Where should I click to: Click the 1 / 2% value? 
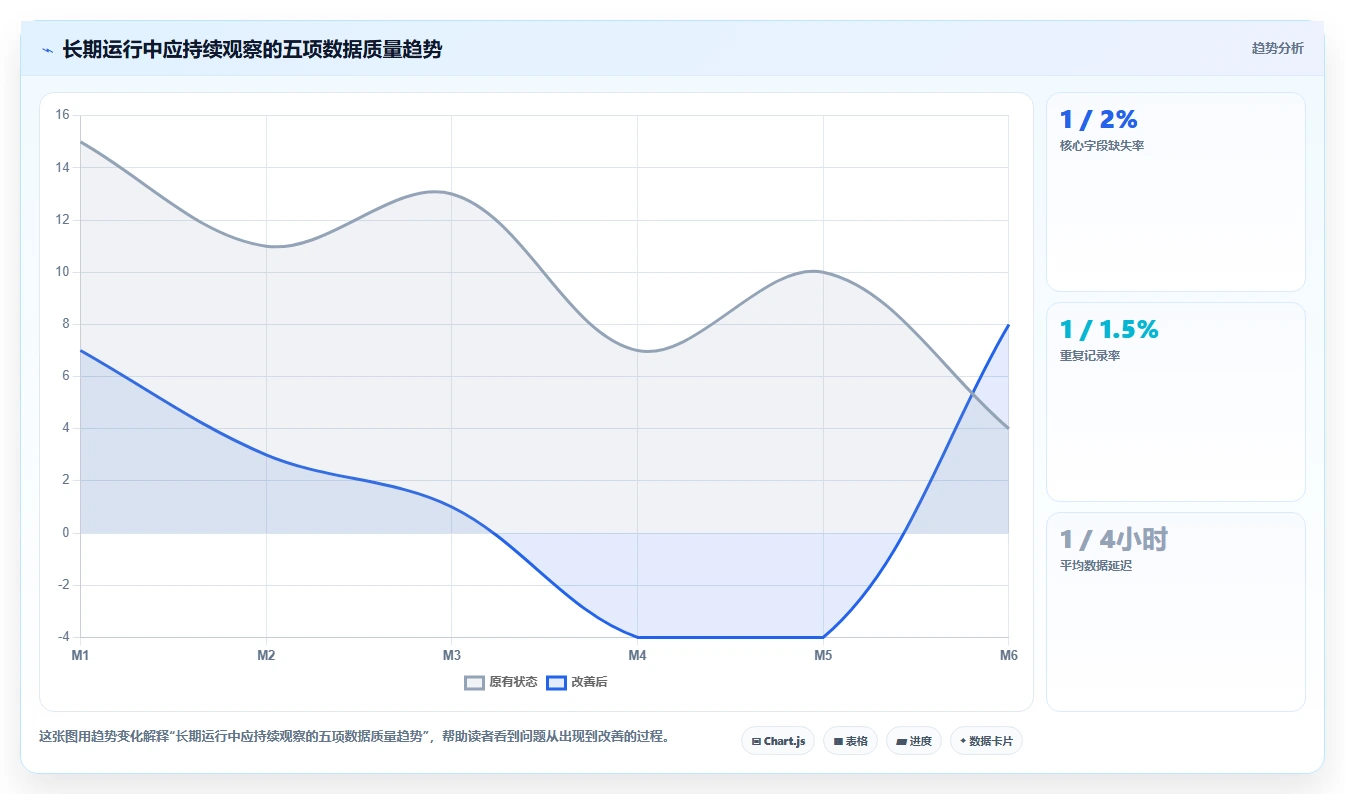(1098, 120)
